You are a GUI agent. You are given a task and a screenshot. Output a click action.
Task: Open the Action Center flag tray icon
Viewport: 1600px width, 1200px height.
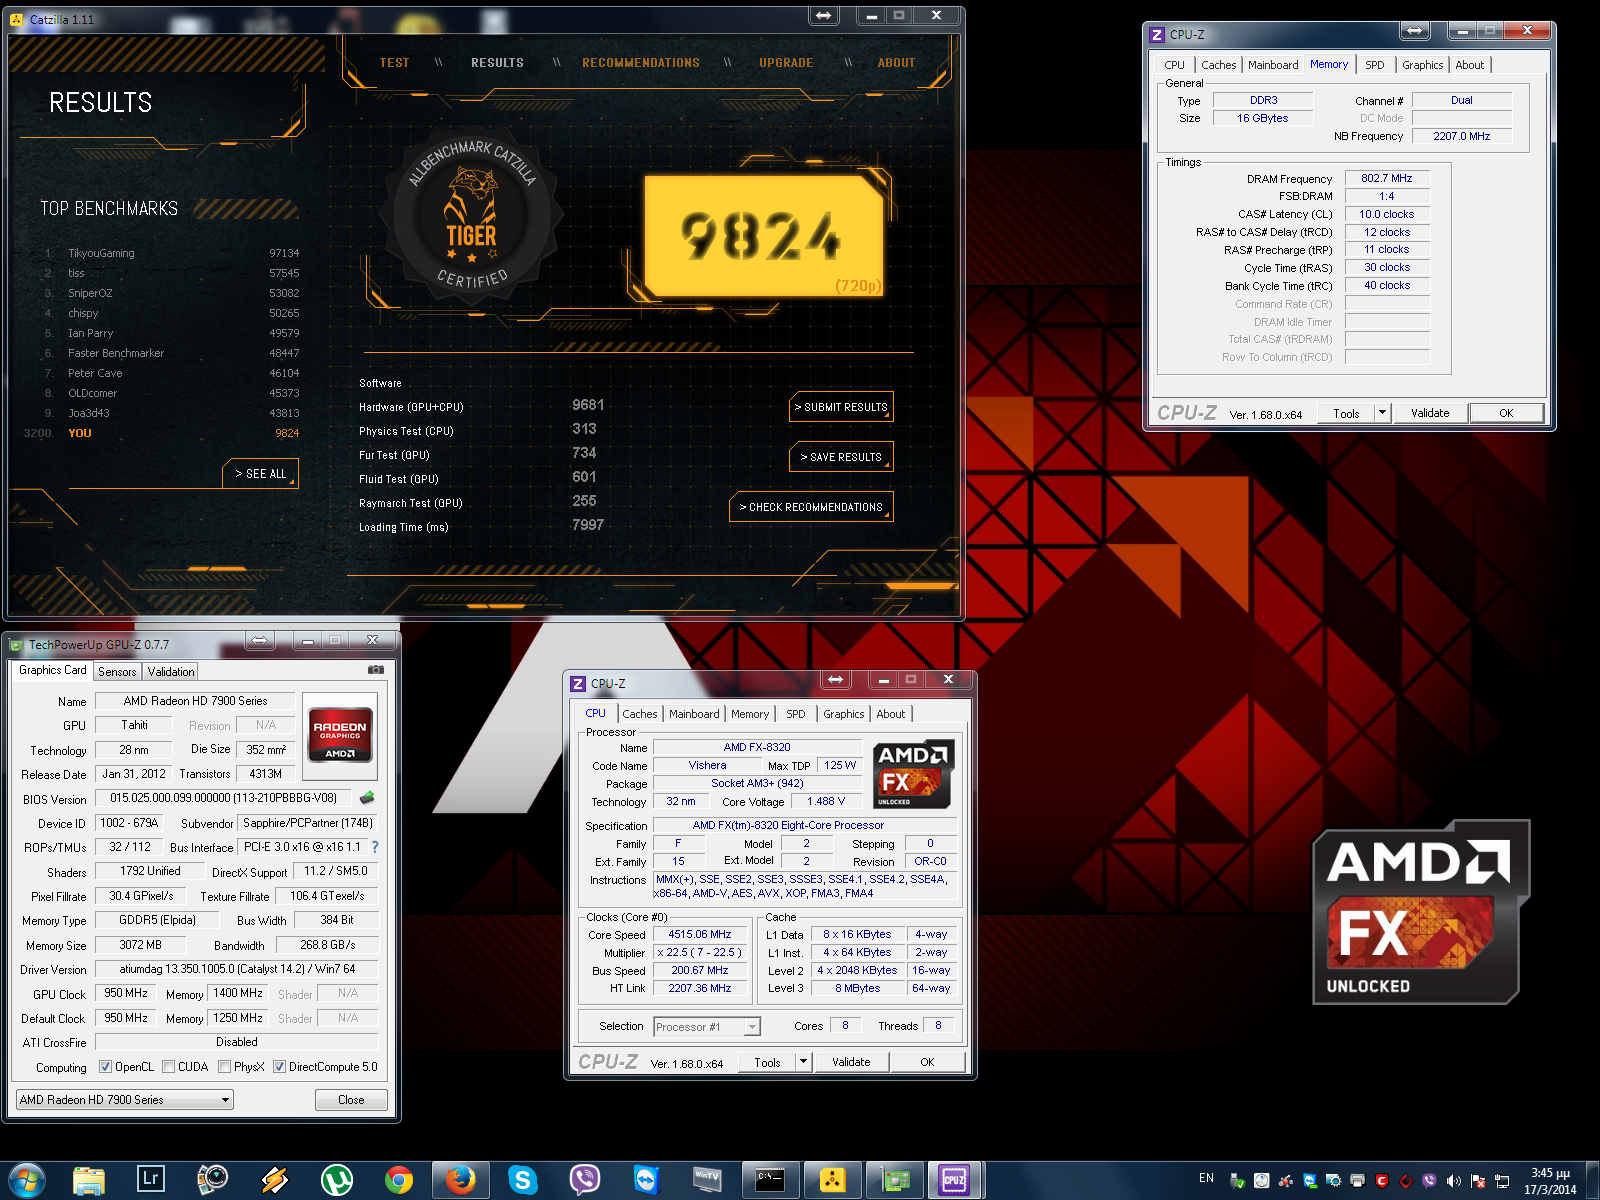coord(1477,1181)
